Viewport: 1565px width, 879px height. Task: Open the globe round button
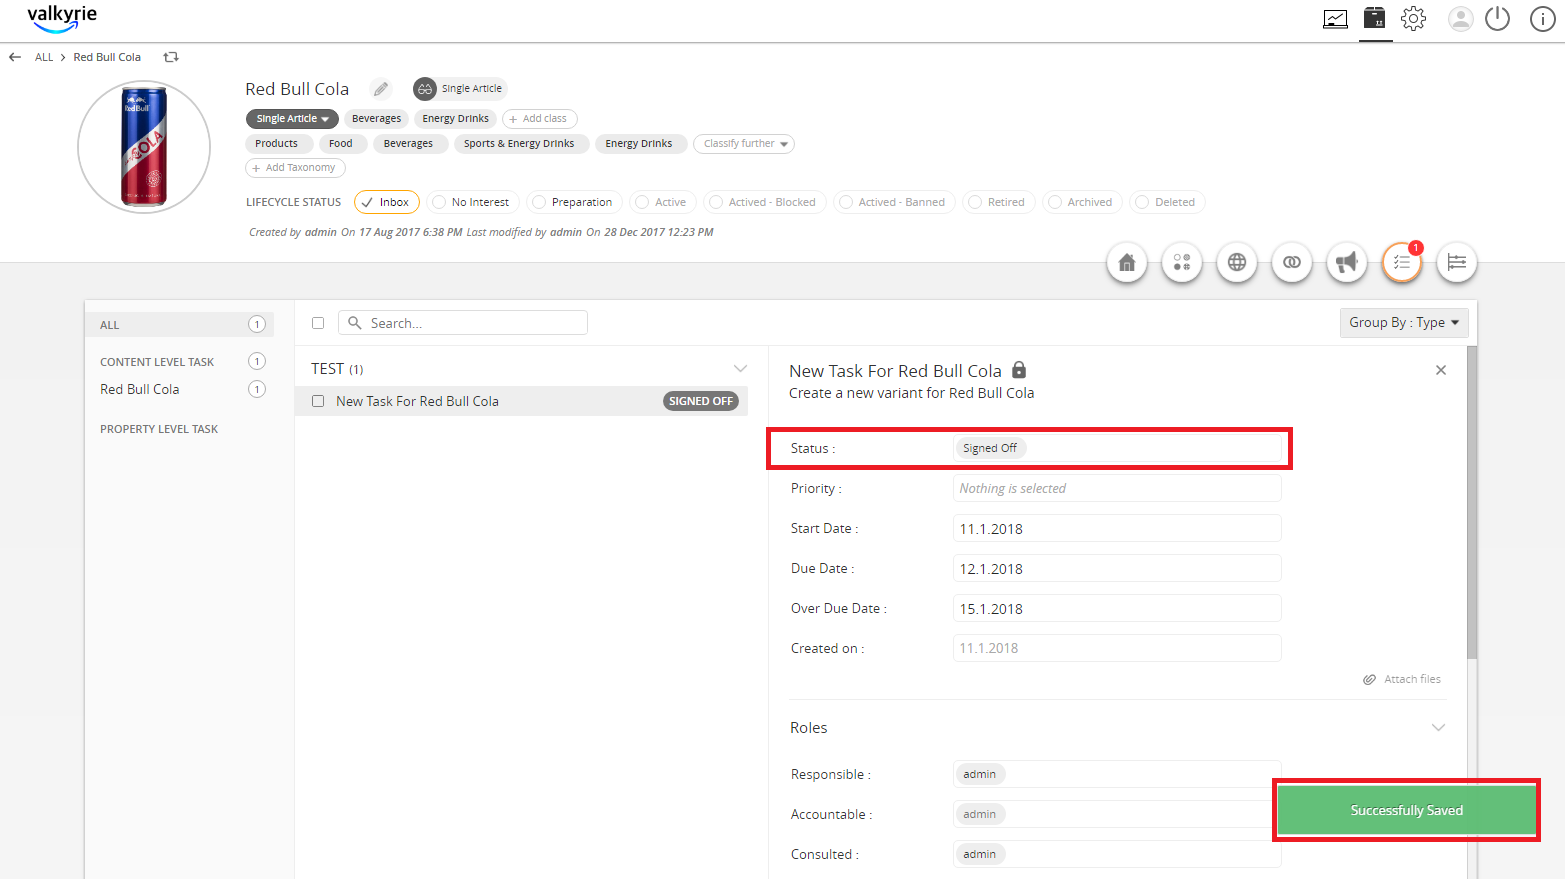(1237, 262)
